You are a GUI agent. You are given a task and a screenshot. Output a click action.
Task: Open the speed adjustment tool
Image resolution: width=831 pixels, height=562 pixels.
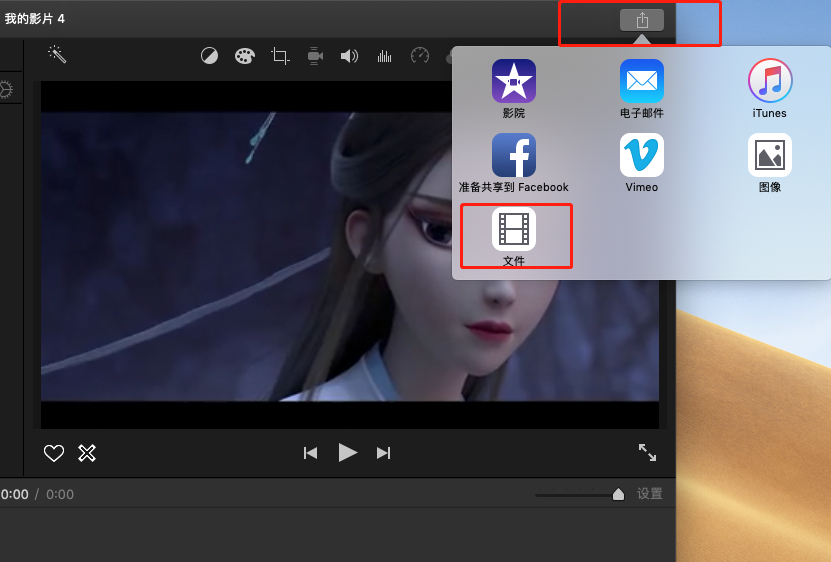420,55
